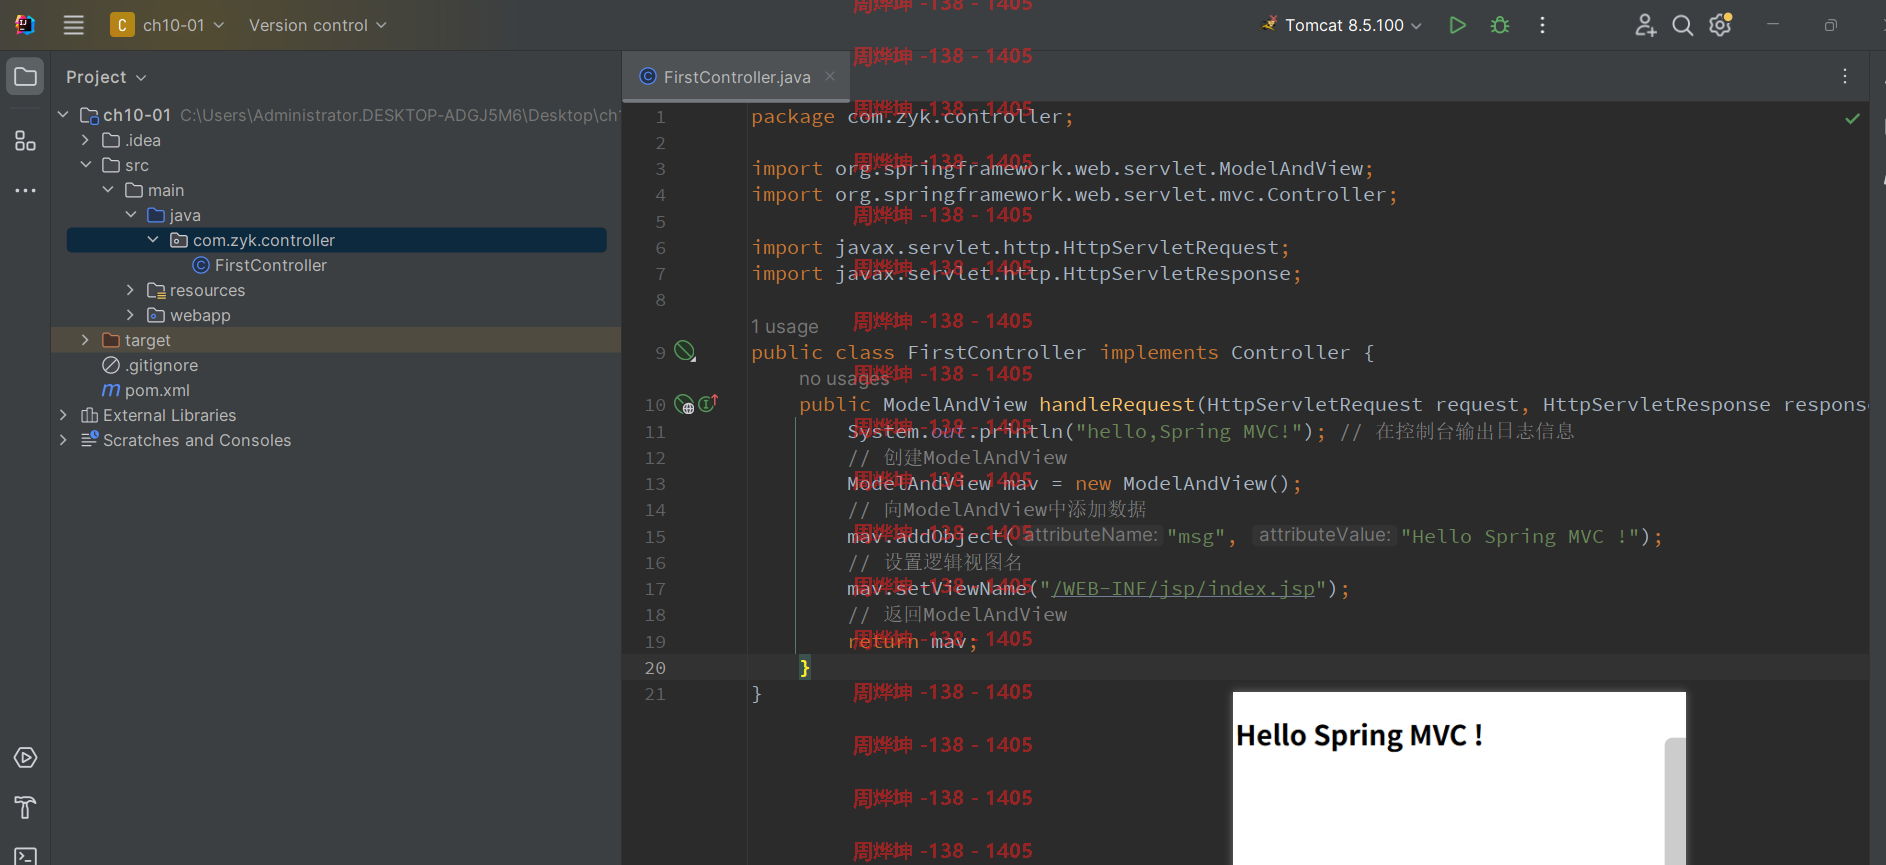Click the 'handleRequest' method name
Screen dimensions: 1886x865
(x=1116, y=404)
